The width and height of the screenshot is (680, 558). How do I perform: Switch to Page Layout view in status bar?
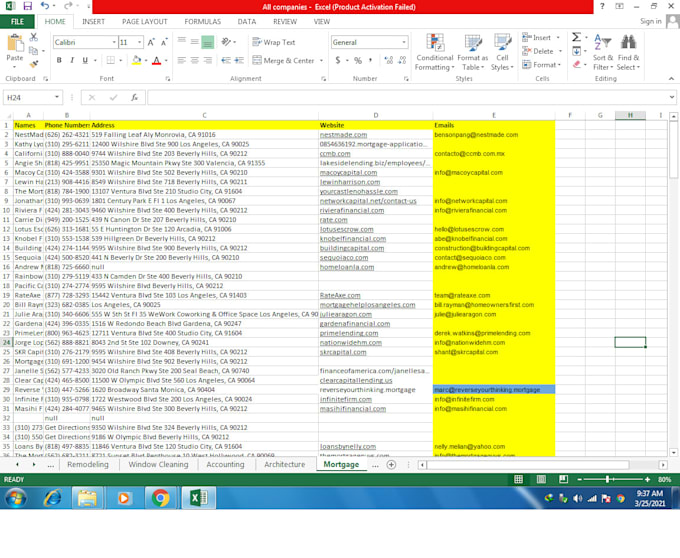click(x=541, y=479)
